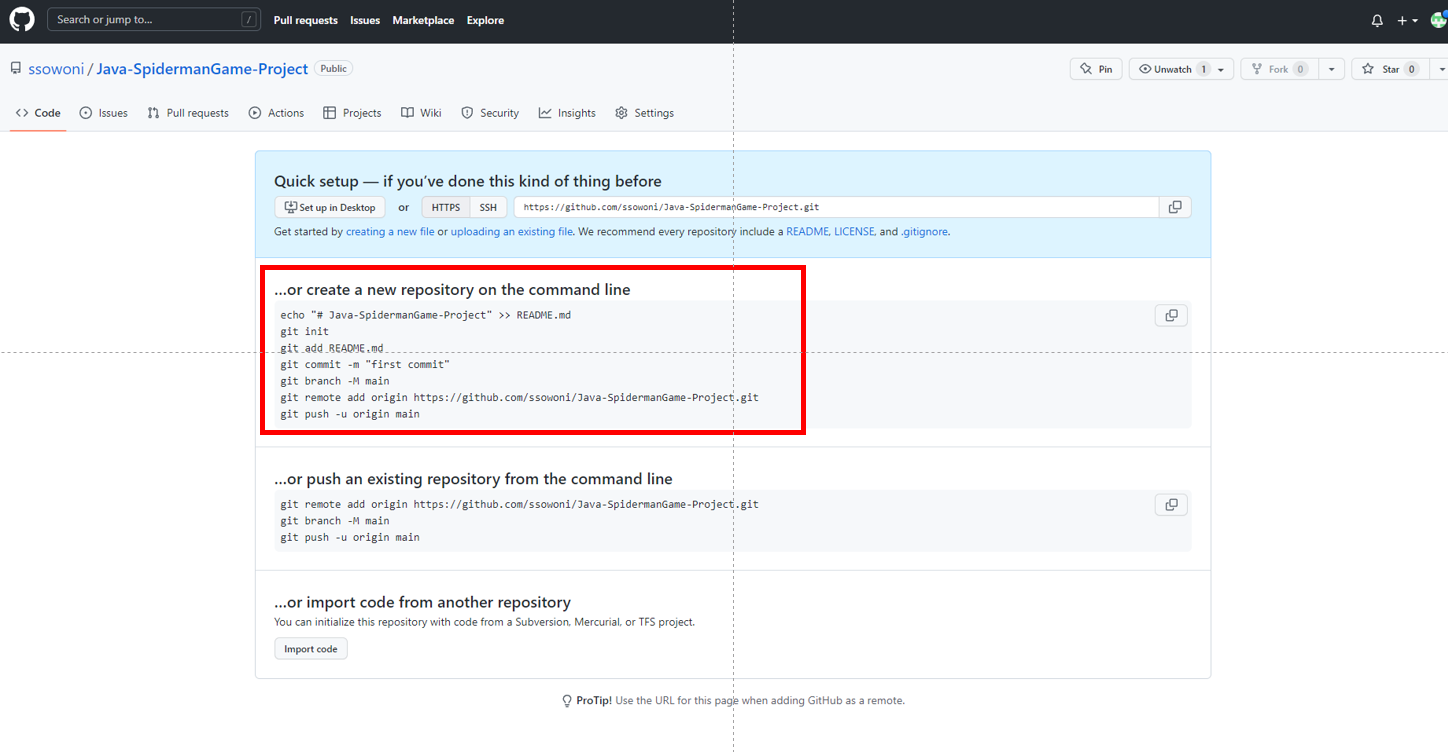Click the slash shortcut hint in search
The image size is (1448, 752).
247,20
